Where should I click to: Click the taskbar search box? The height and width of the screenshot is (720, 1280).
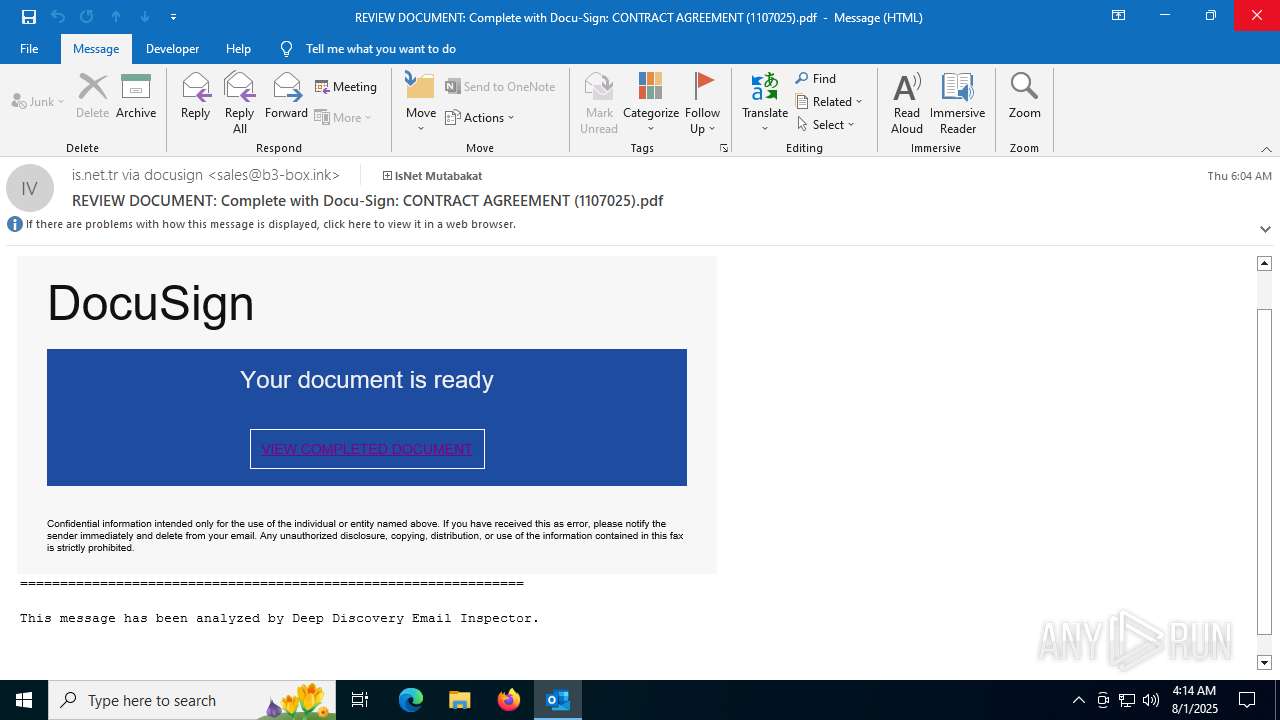pos(192,700)
